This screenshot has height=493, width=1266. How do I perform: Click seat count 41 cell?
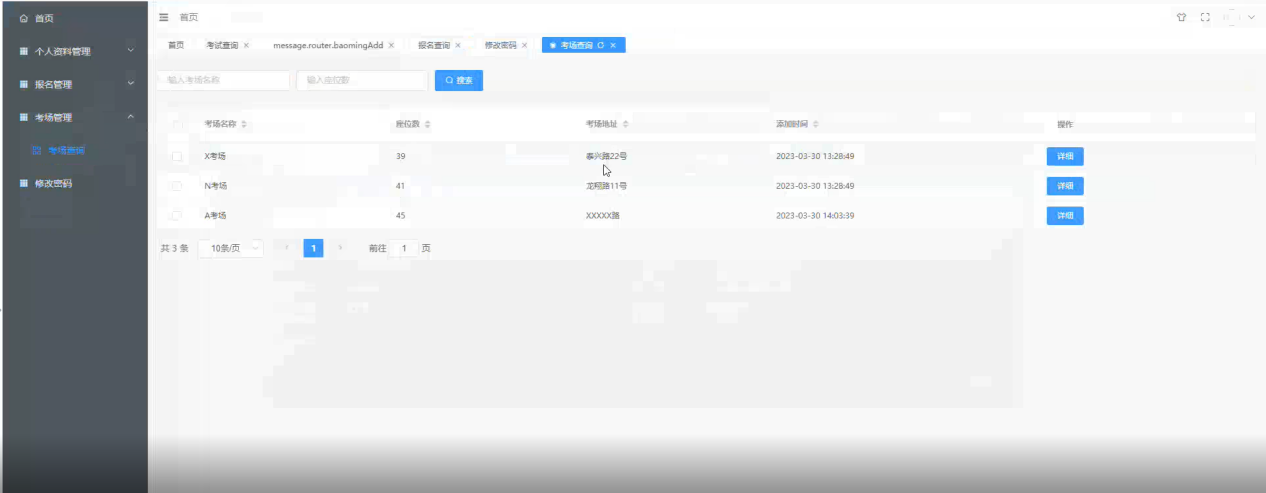(x=401, y=186)
